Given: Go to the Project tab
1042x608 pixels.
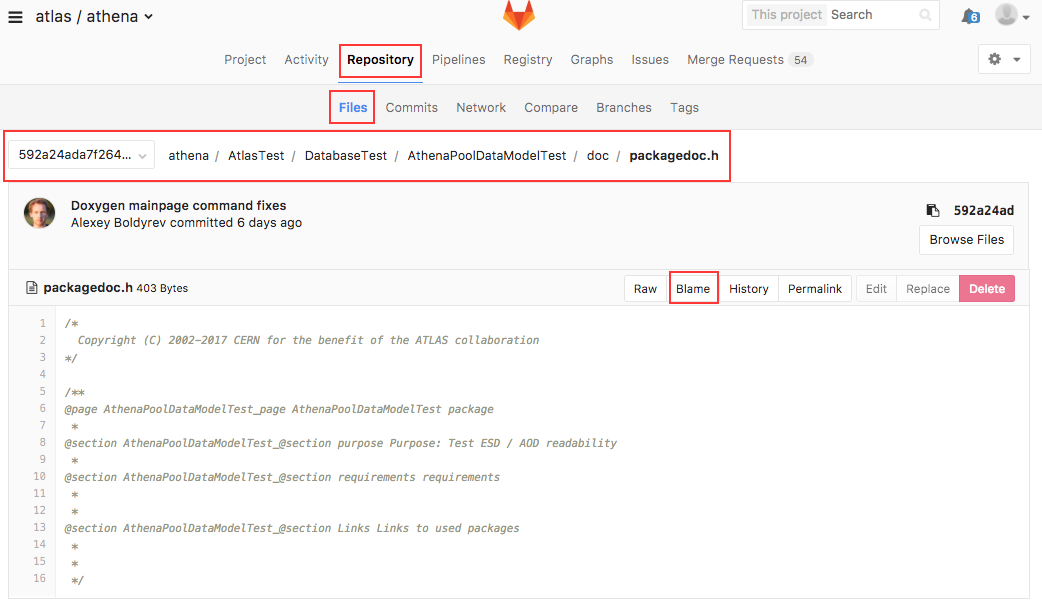Looking at the screenshot, I should [245, 60].
